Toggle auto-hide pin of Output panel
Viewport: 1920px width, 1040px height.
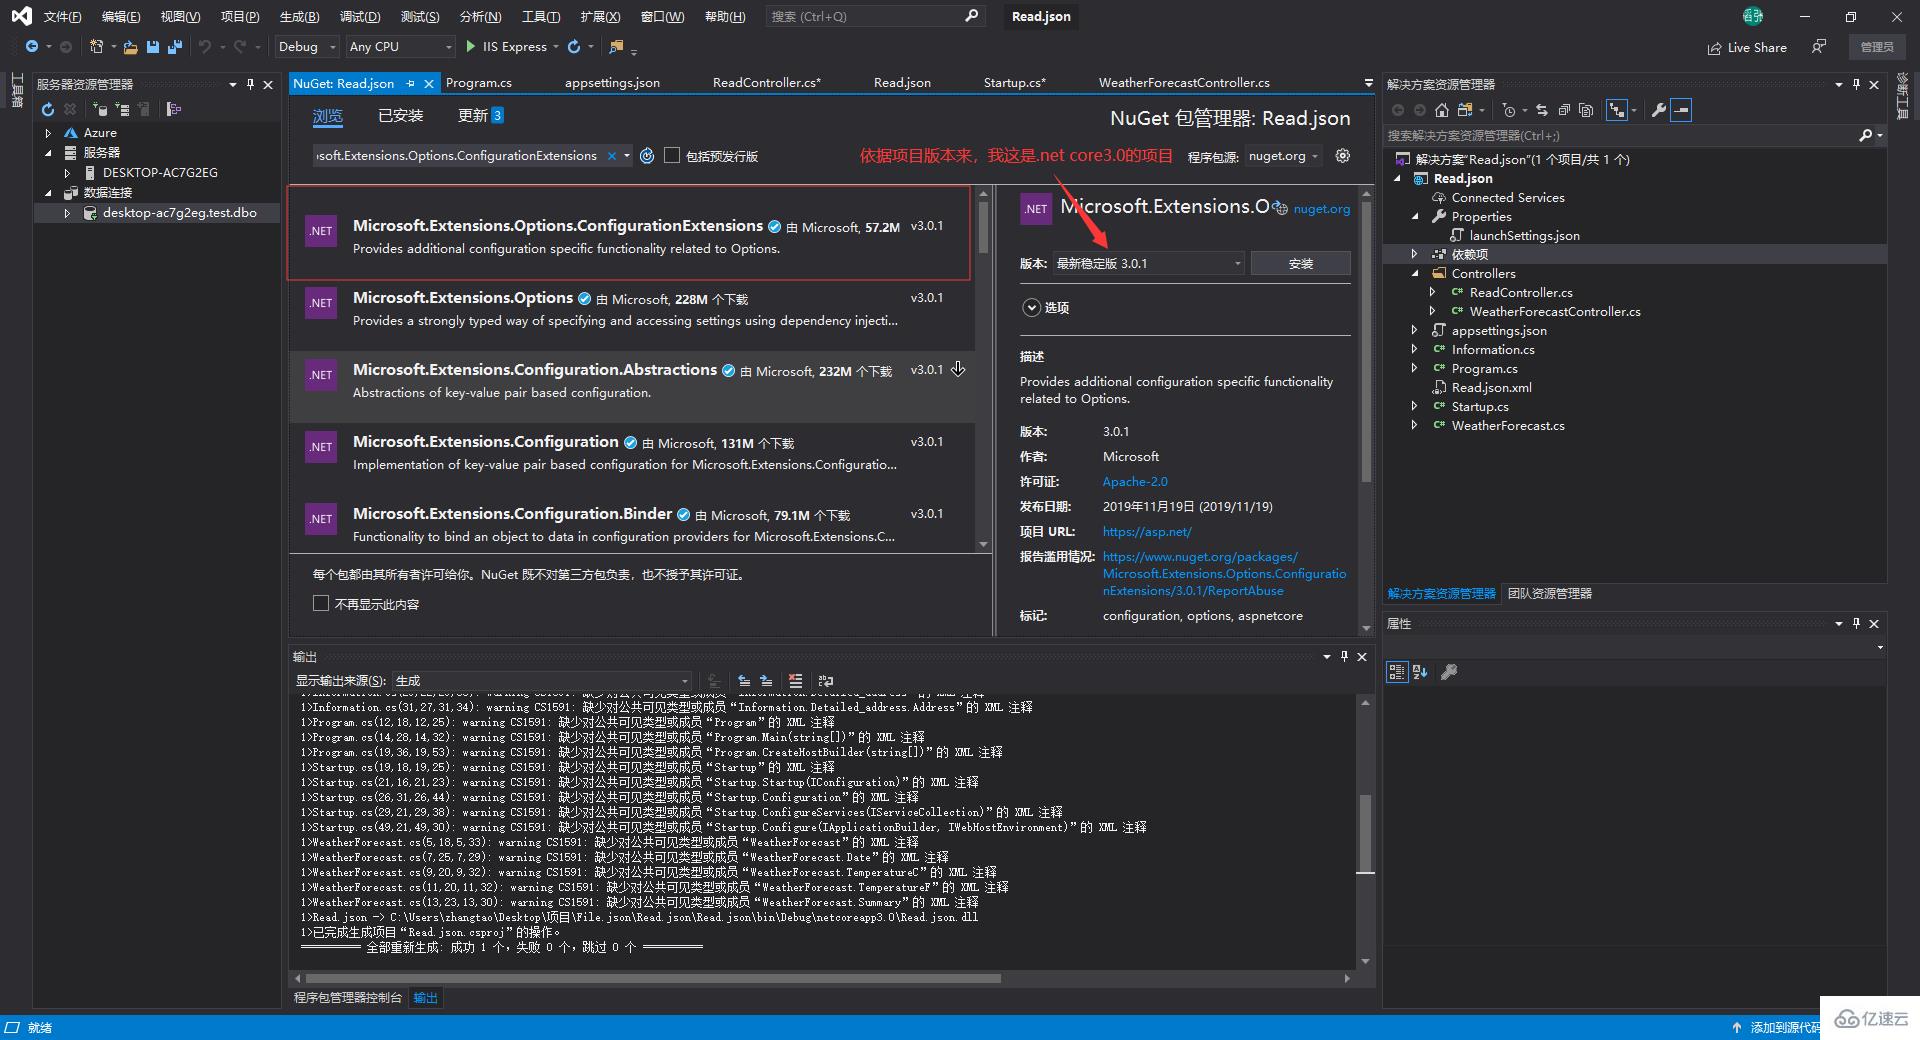pos(1344,657)
